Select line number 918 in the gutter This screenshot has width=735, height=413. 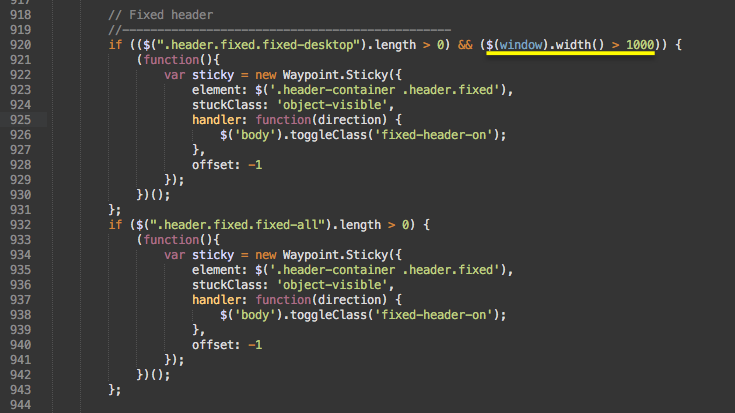click(18, 17)
